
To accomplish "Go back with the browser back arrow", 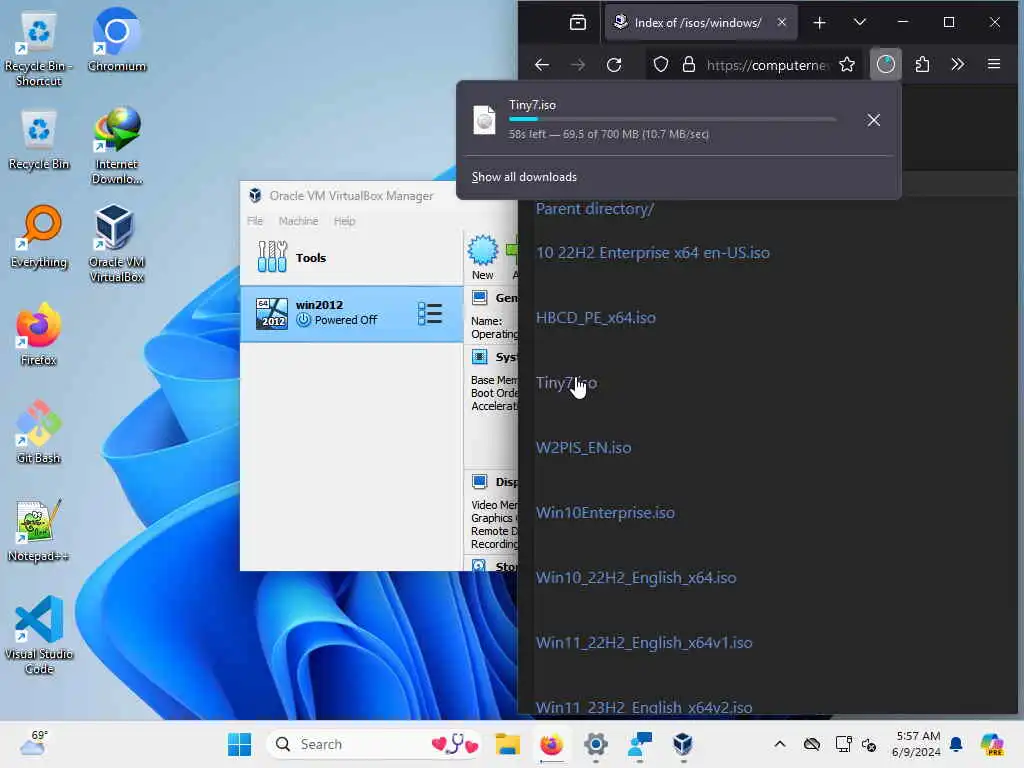I will pos(541,65).
